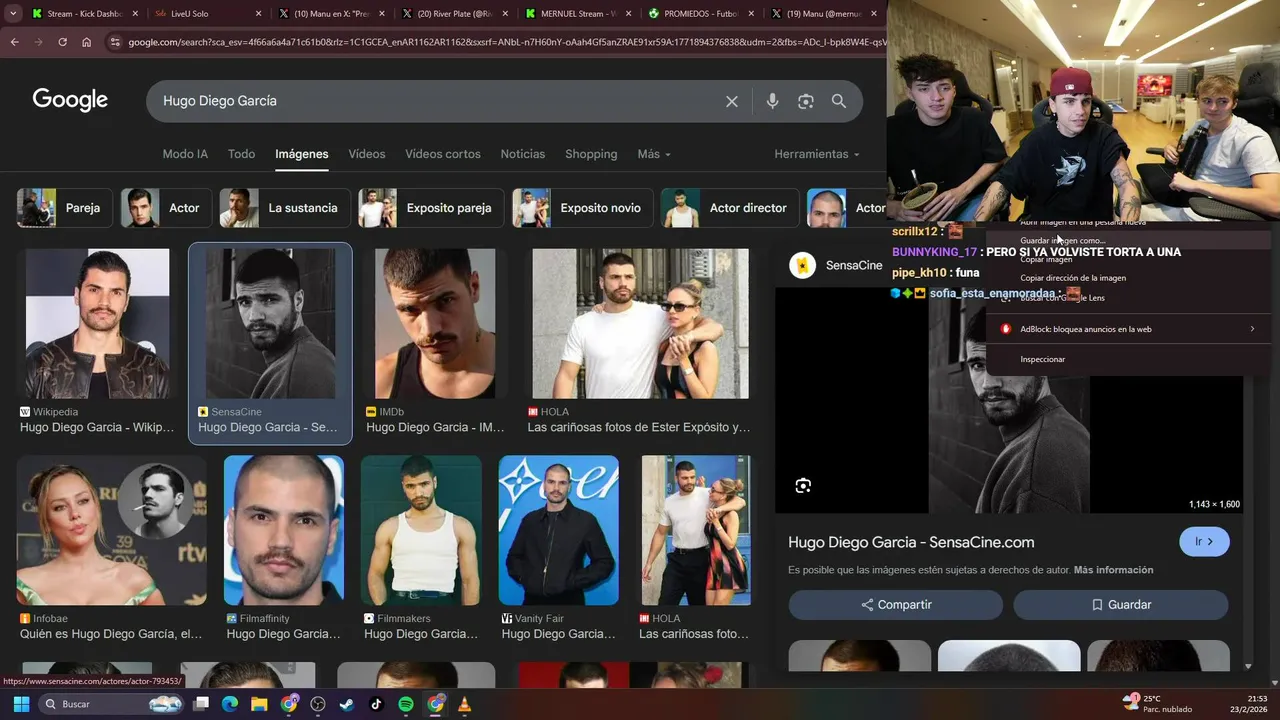This screenshot has width=1280, height=720.
Task: Click the weather widget in taskbar
Action: coord(1156,704)
